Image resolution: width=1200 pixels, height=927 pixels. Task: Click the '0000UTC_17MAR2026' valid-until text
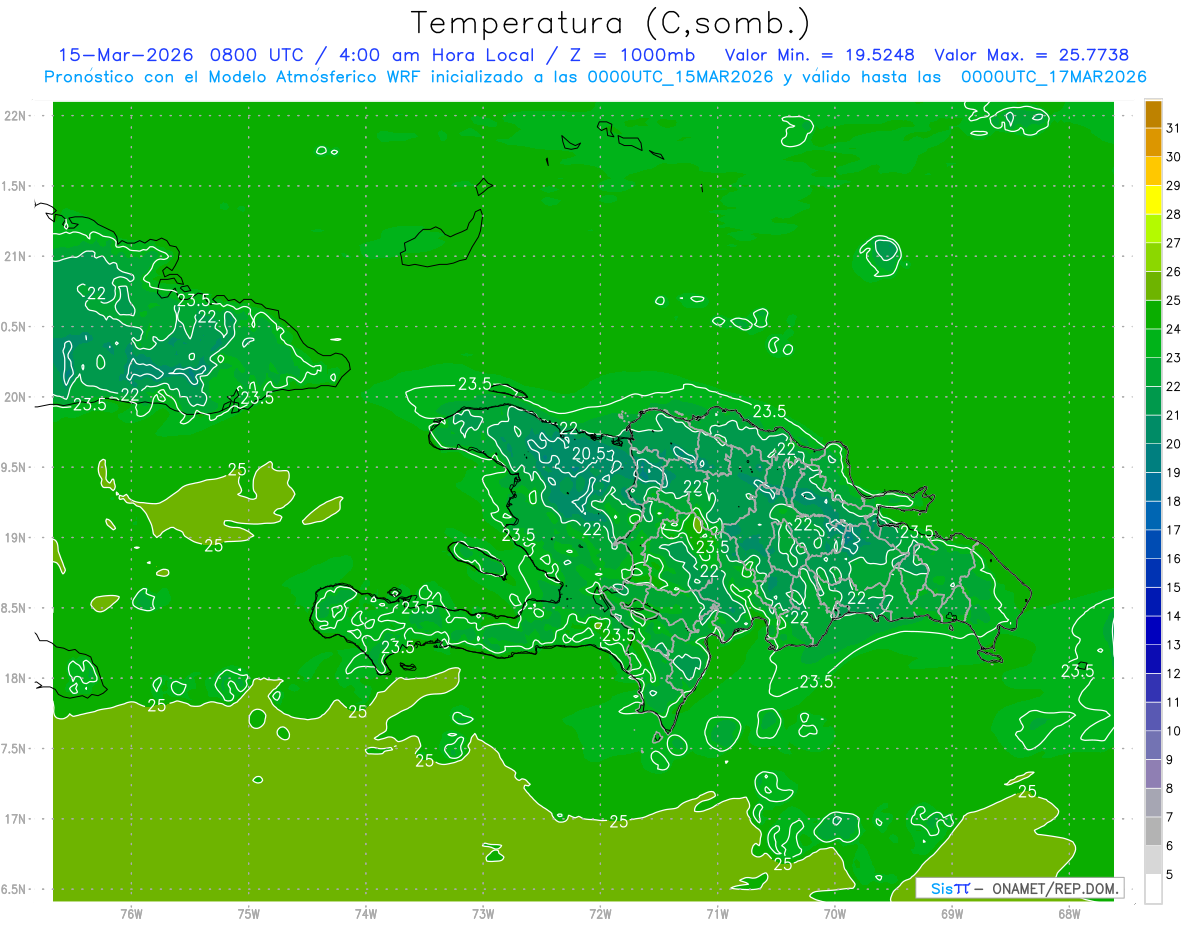(x=1054, y=76)
